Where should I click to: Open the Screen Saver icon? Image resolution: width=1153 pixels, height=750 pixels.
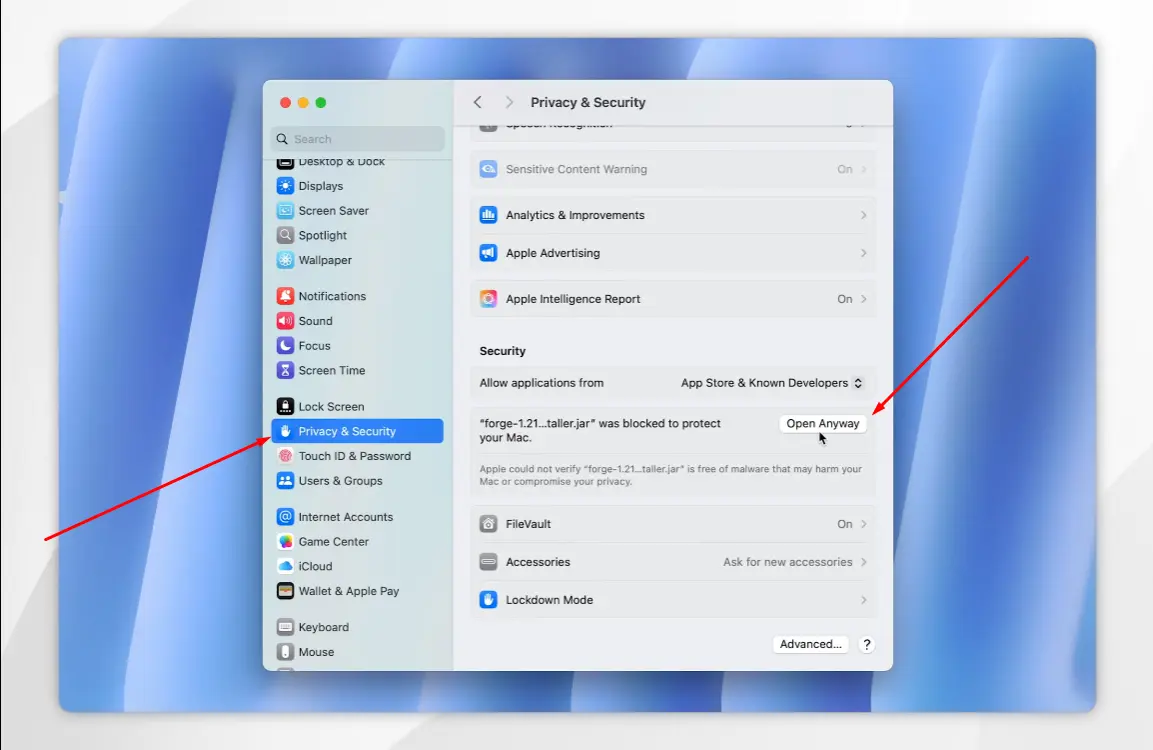(285, 210)
